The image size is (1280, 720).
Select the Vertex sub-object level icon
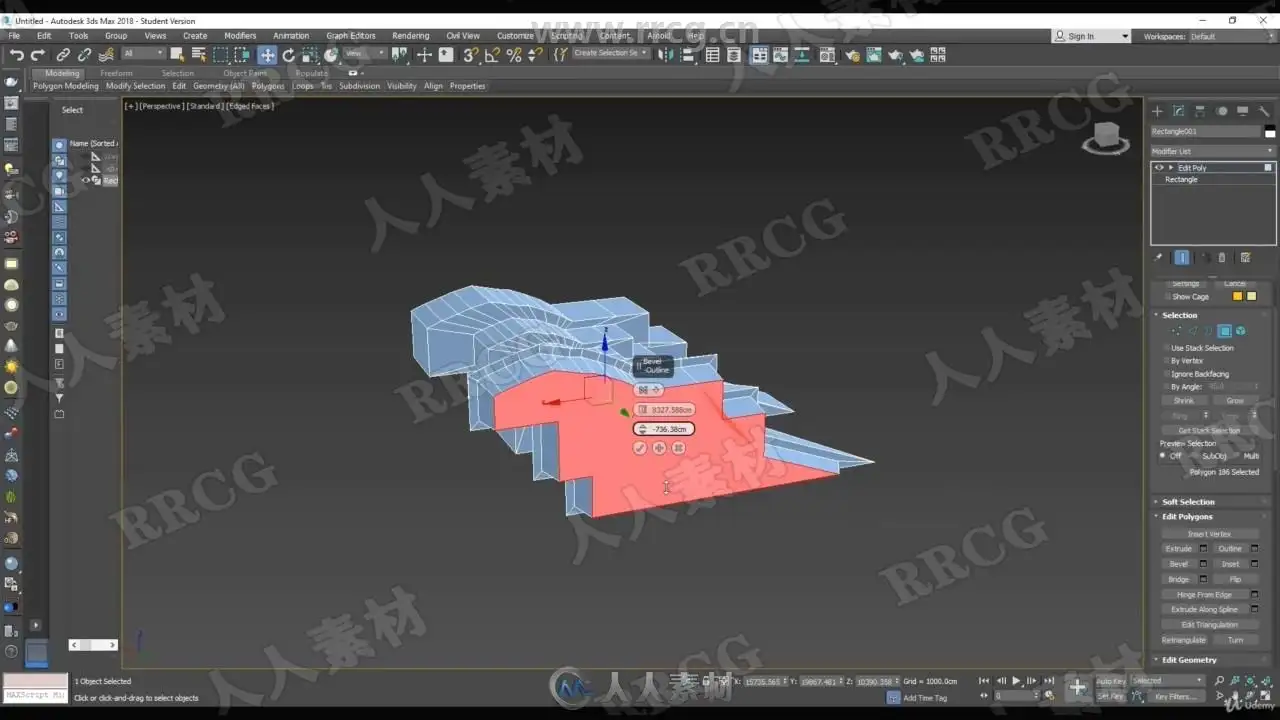pyautogui.click(x=1176, y=331)
